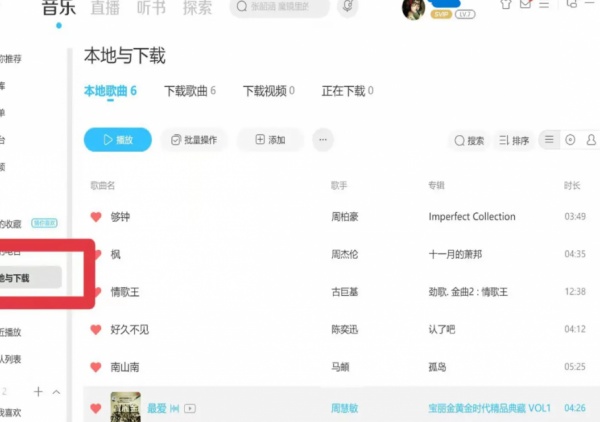600x422 pixels.
Task: Go to the 直播 top navigation tab
Action: (106, 8)
